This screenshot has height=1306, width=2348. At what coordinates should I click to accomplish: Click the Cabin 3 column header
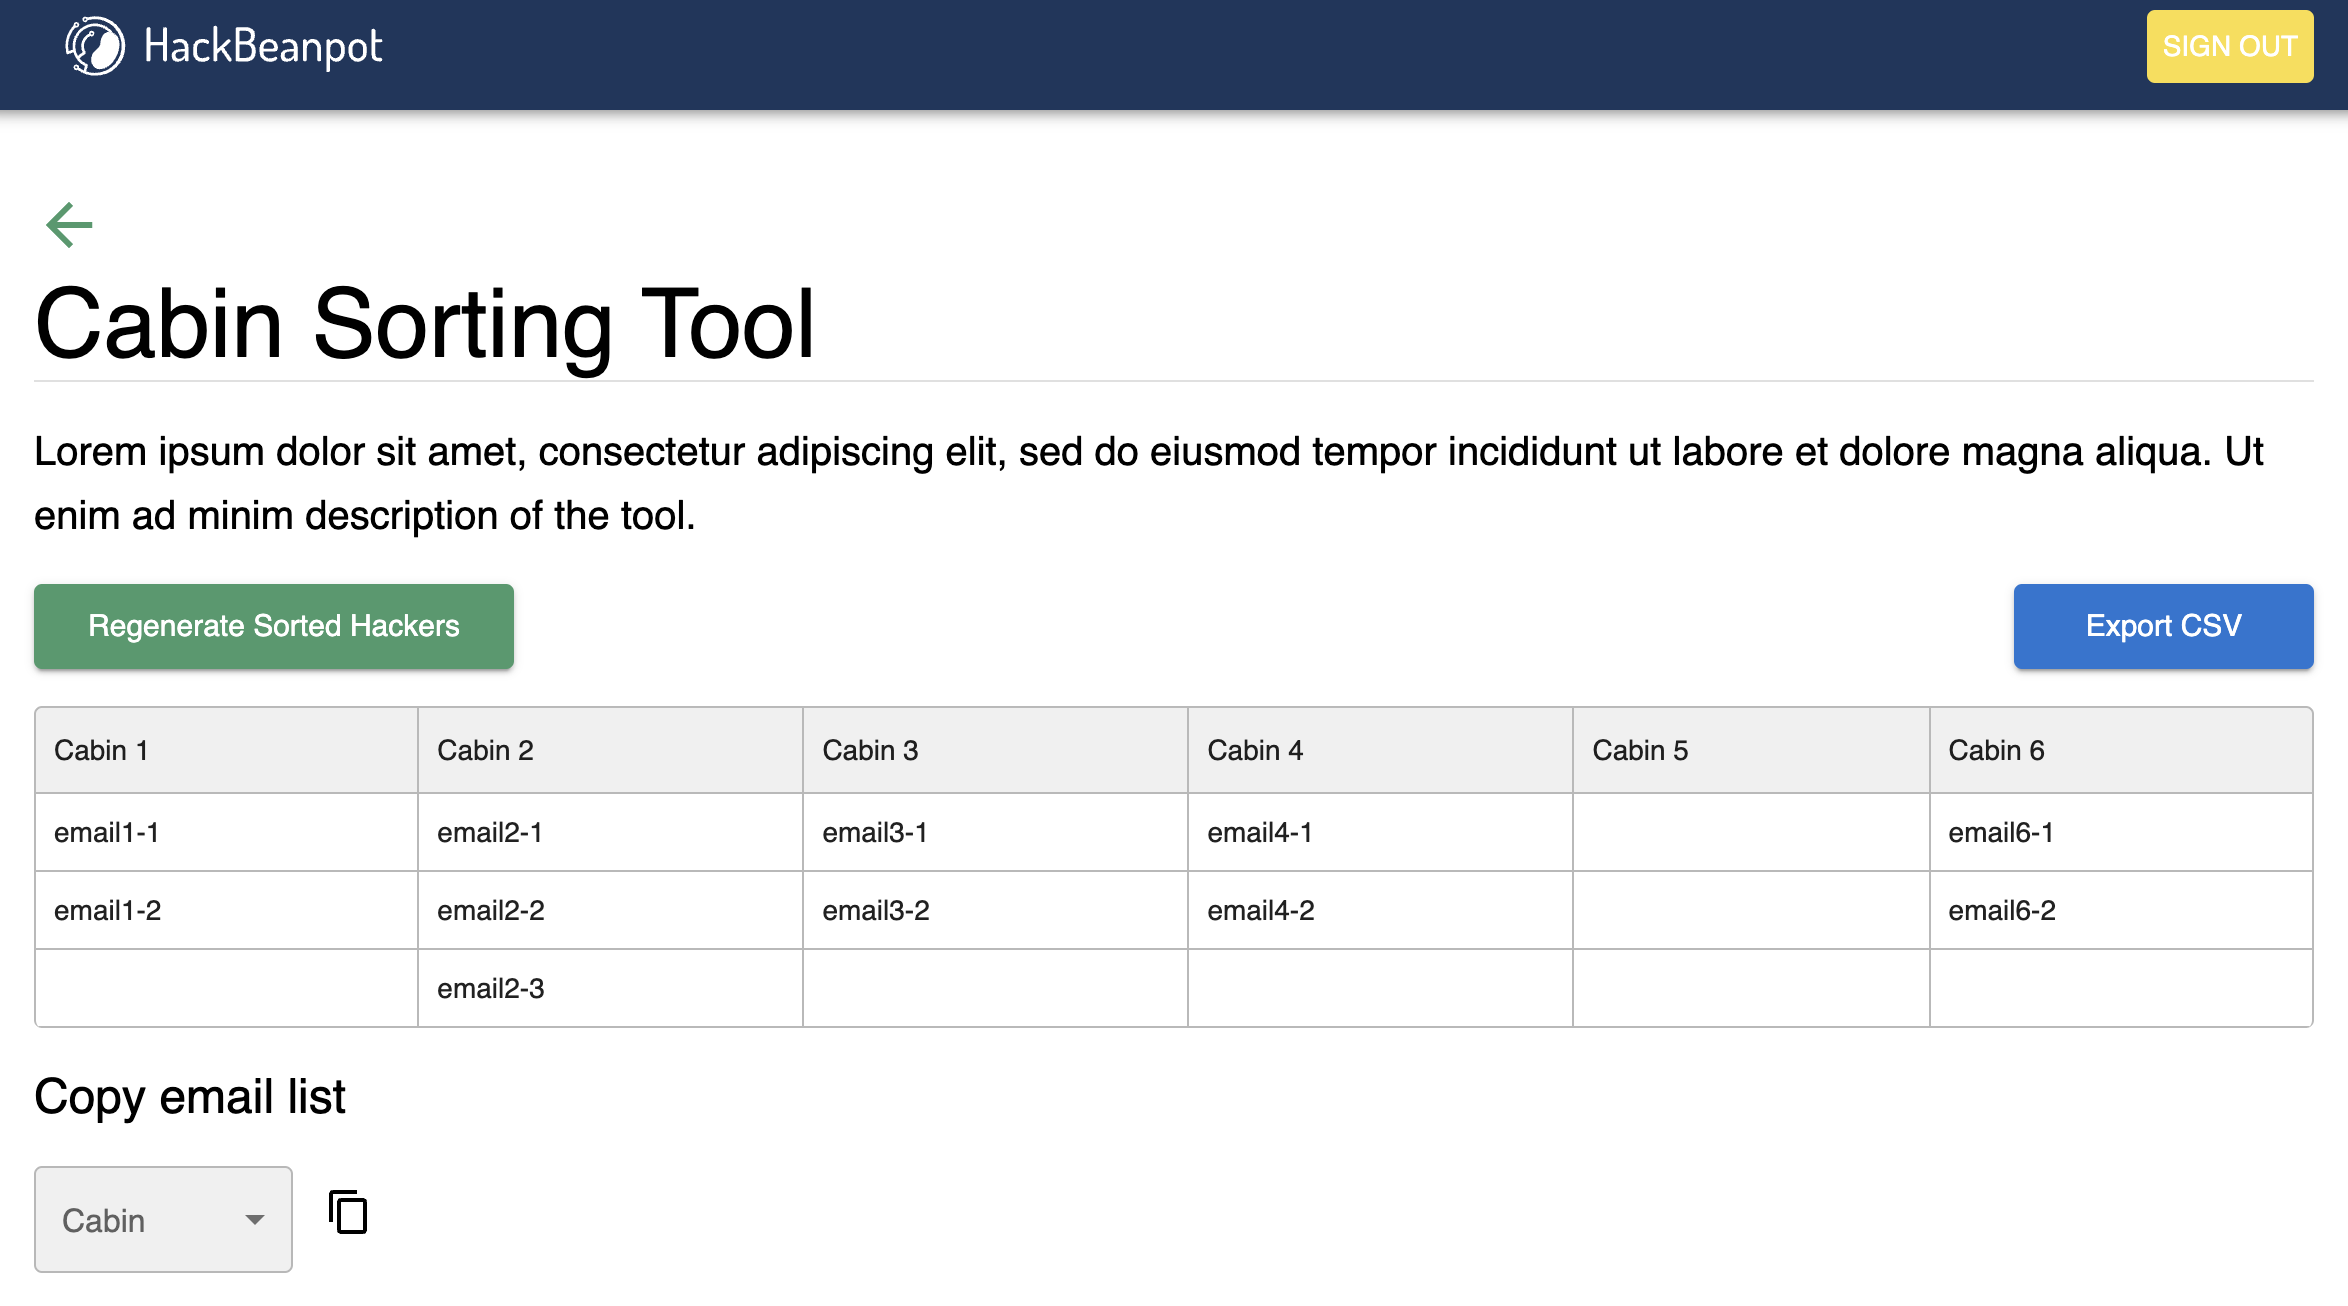point(870,750)
